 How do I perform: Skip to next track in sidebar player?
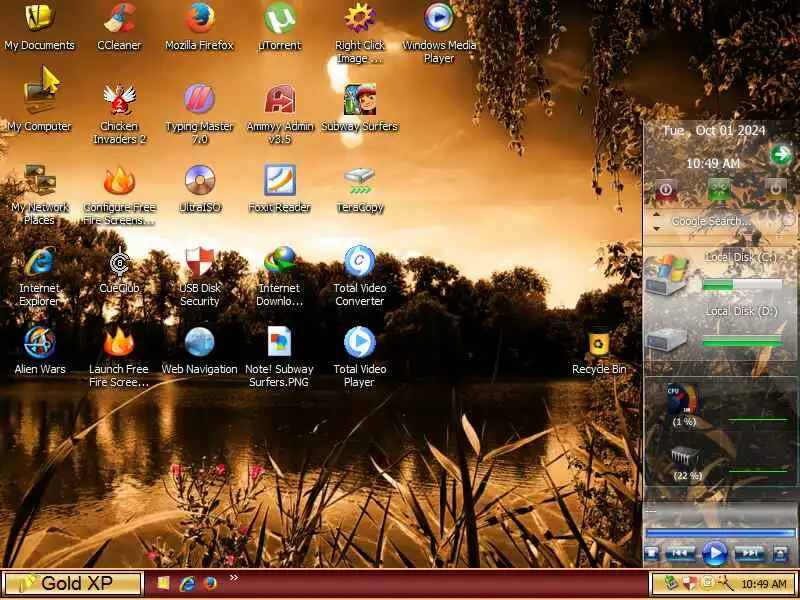pyautogui.click(x=749, y=553)
